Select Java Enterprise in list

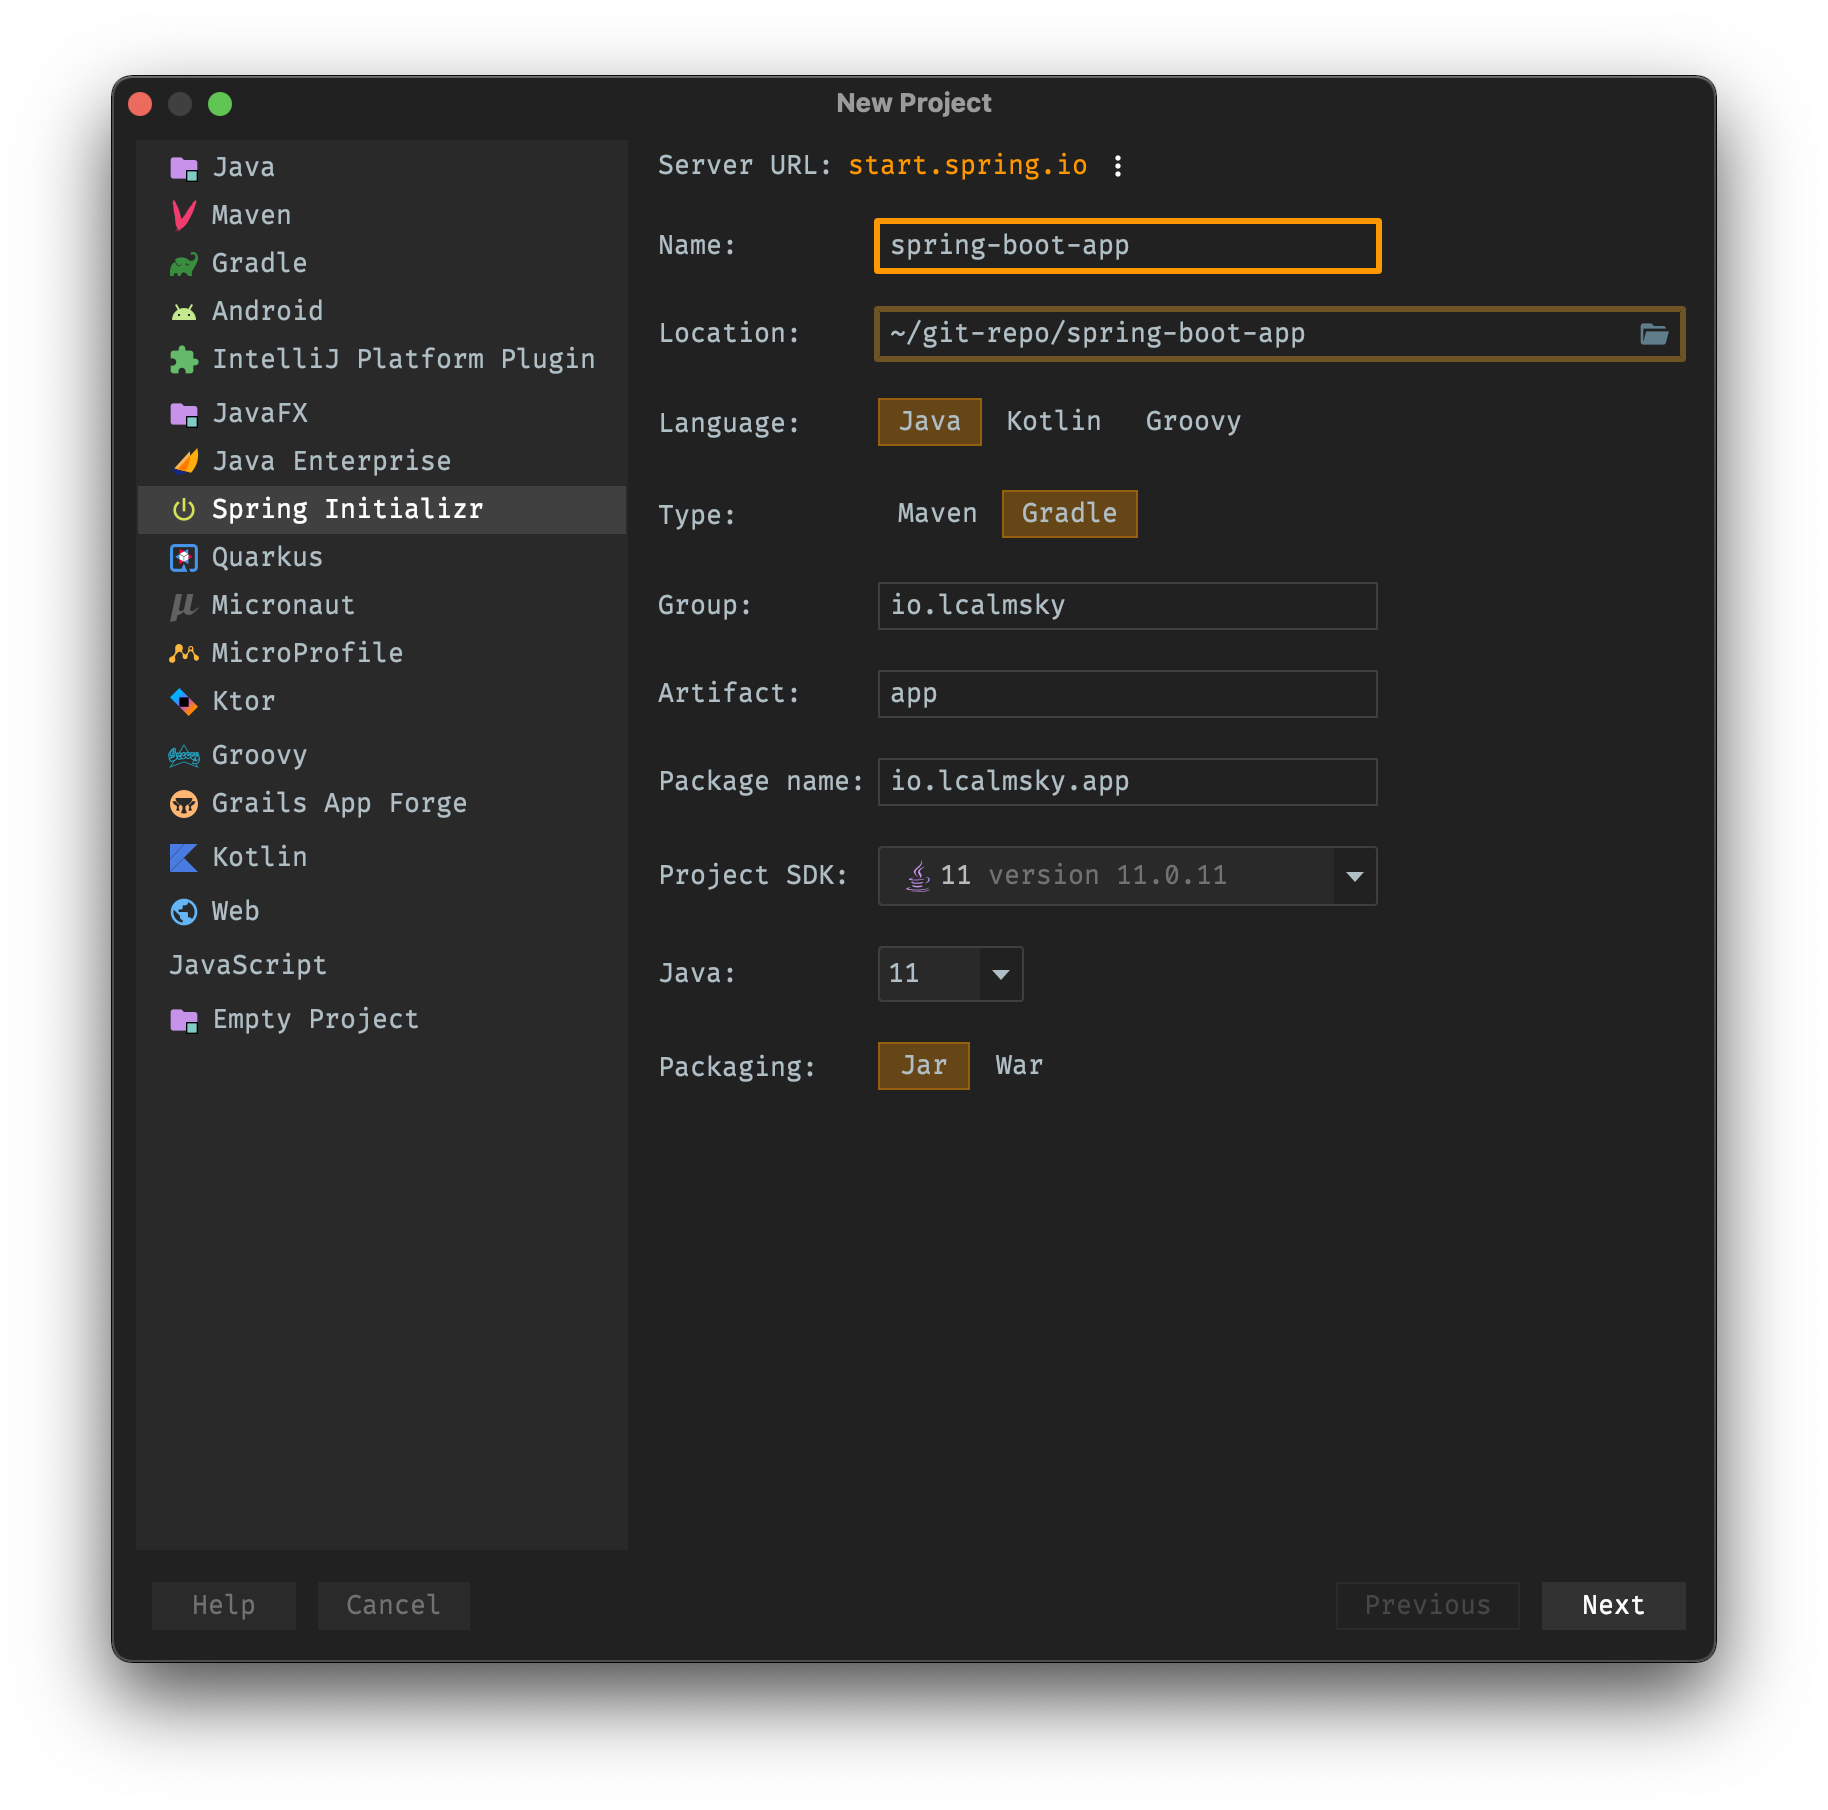[x=382, y=462]
